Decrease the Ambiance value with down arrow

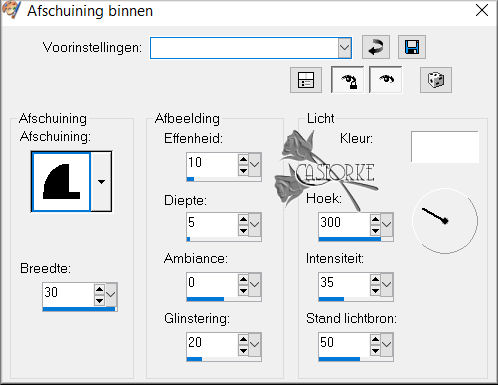[x=243, y=291]
